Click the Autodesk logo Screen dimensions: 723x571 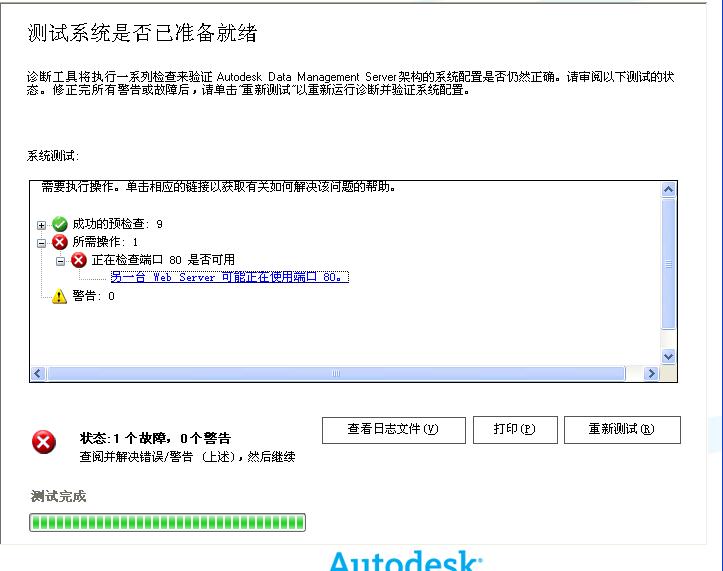[406, 560]
